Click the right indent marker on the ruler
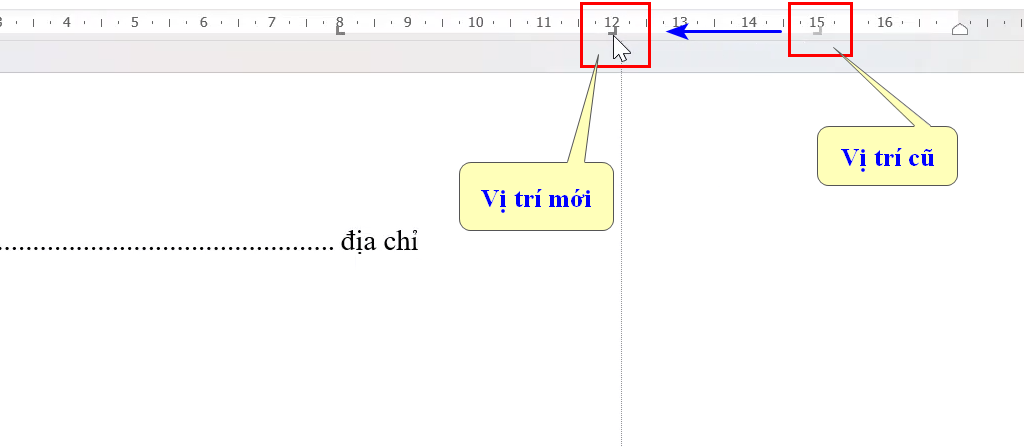 coord(959,29)
